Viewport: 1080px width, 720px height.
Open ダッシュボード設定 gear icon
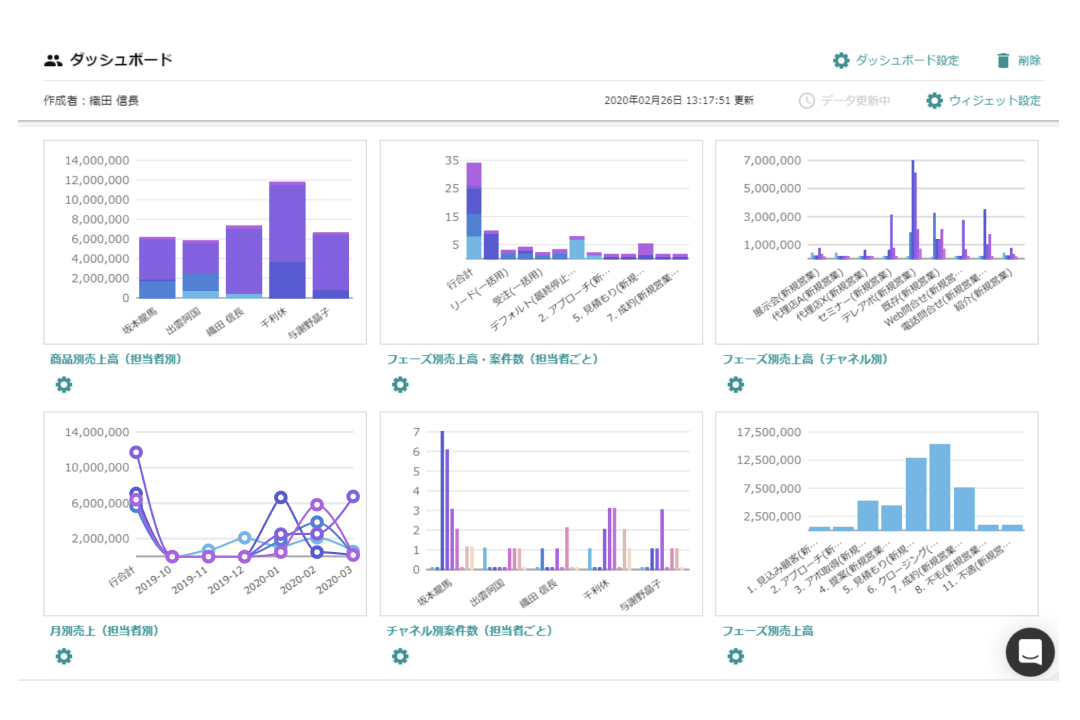point(841,61)
